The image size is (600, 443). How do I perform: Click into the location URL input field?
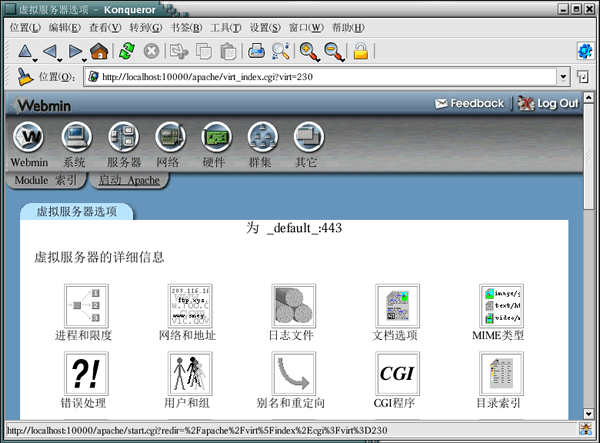point(321,77)
